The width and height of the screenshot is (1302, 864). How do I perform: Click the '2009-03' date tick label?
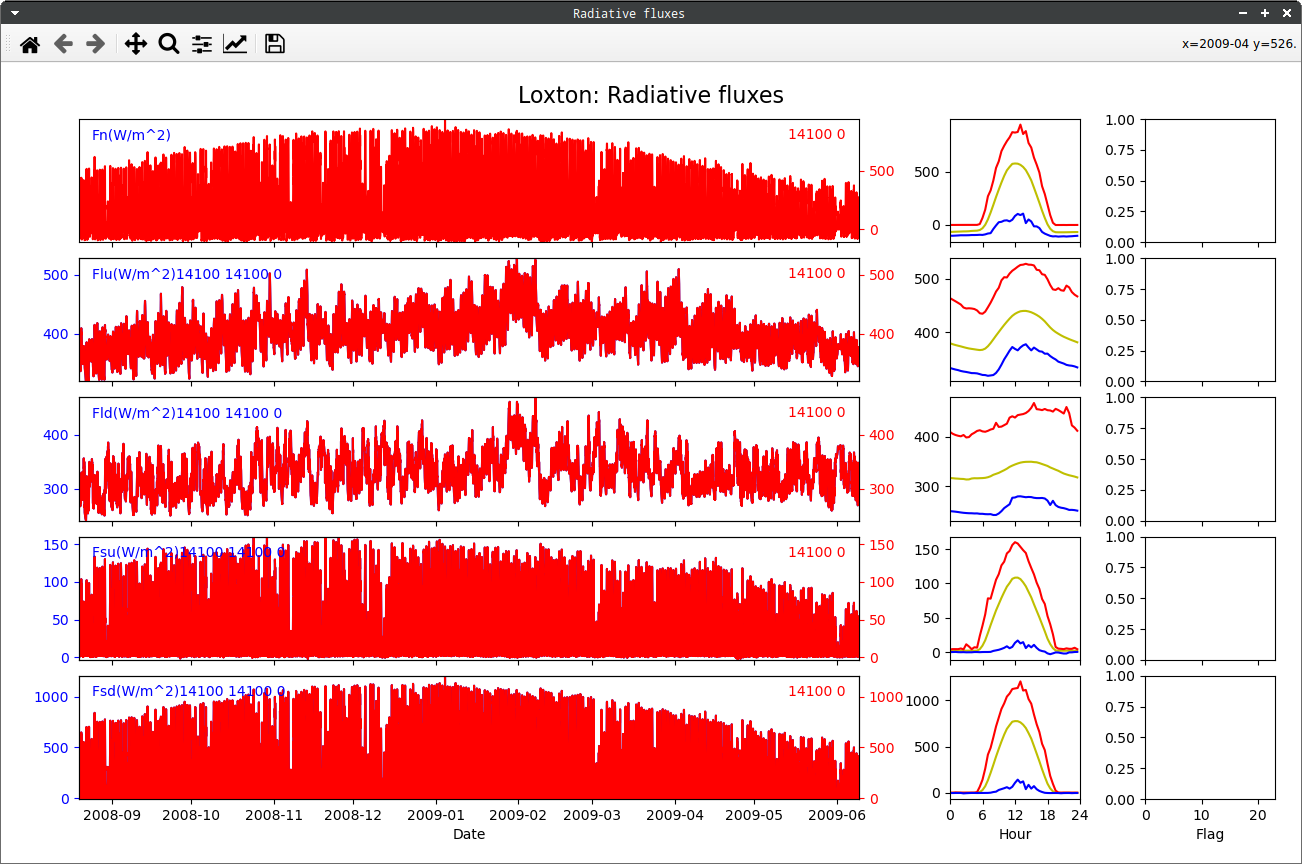click(593, 815)
